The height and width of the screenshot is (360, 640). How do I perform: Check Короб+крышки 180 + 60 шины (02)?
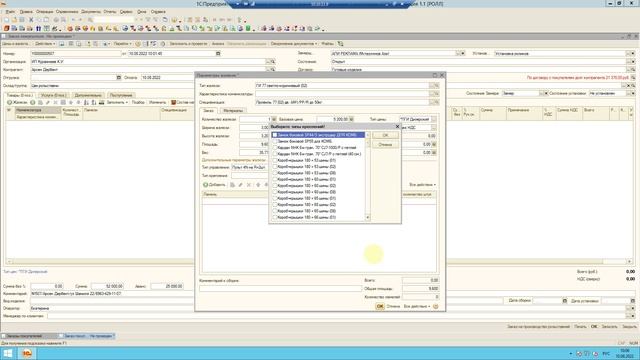[275, 186]
